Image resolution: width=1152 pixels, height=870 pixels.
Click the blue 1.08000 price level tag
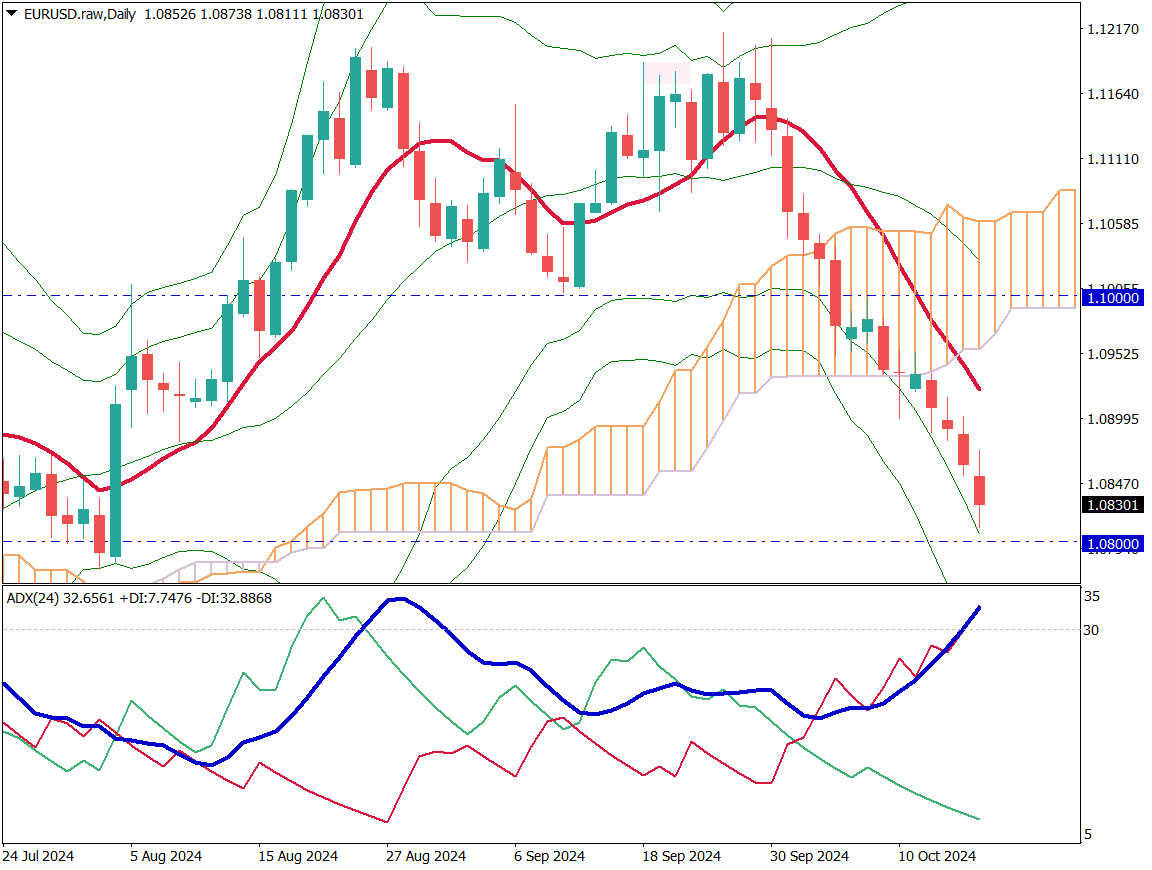tap(1112, 543)
